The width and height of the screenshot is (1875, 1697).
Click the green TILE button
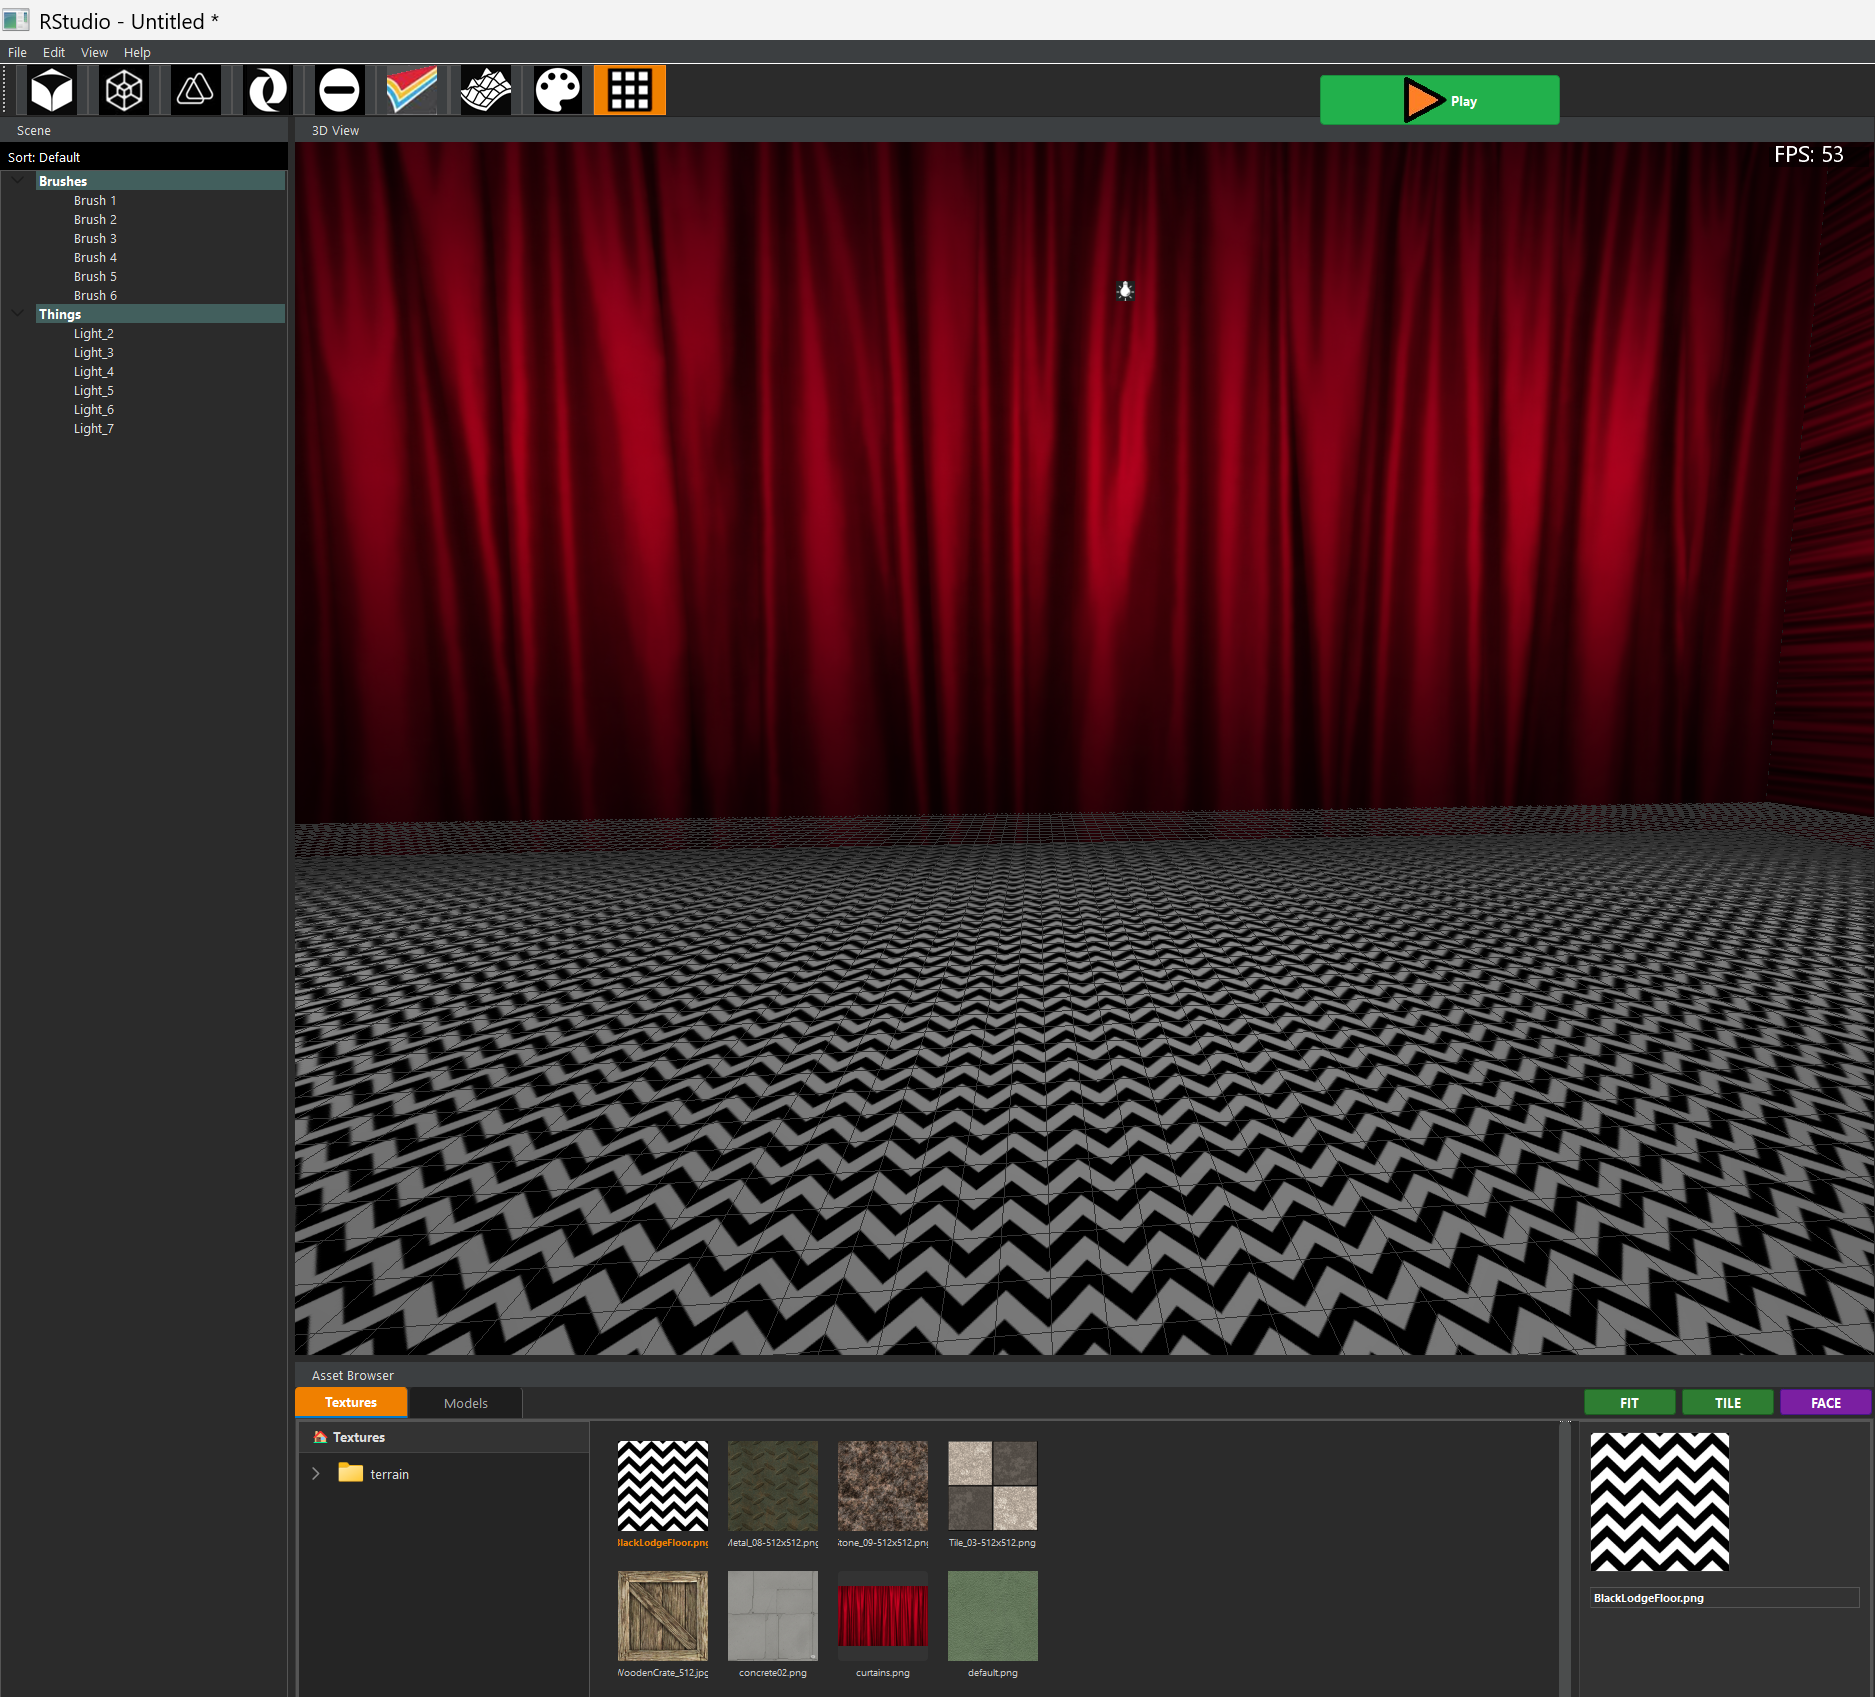pyautogui.click(x=1727, y=1403)
